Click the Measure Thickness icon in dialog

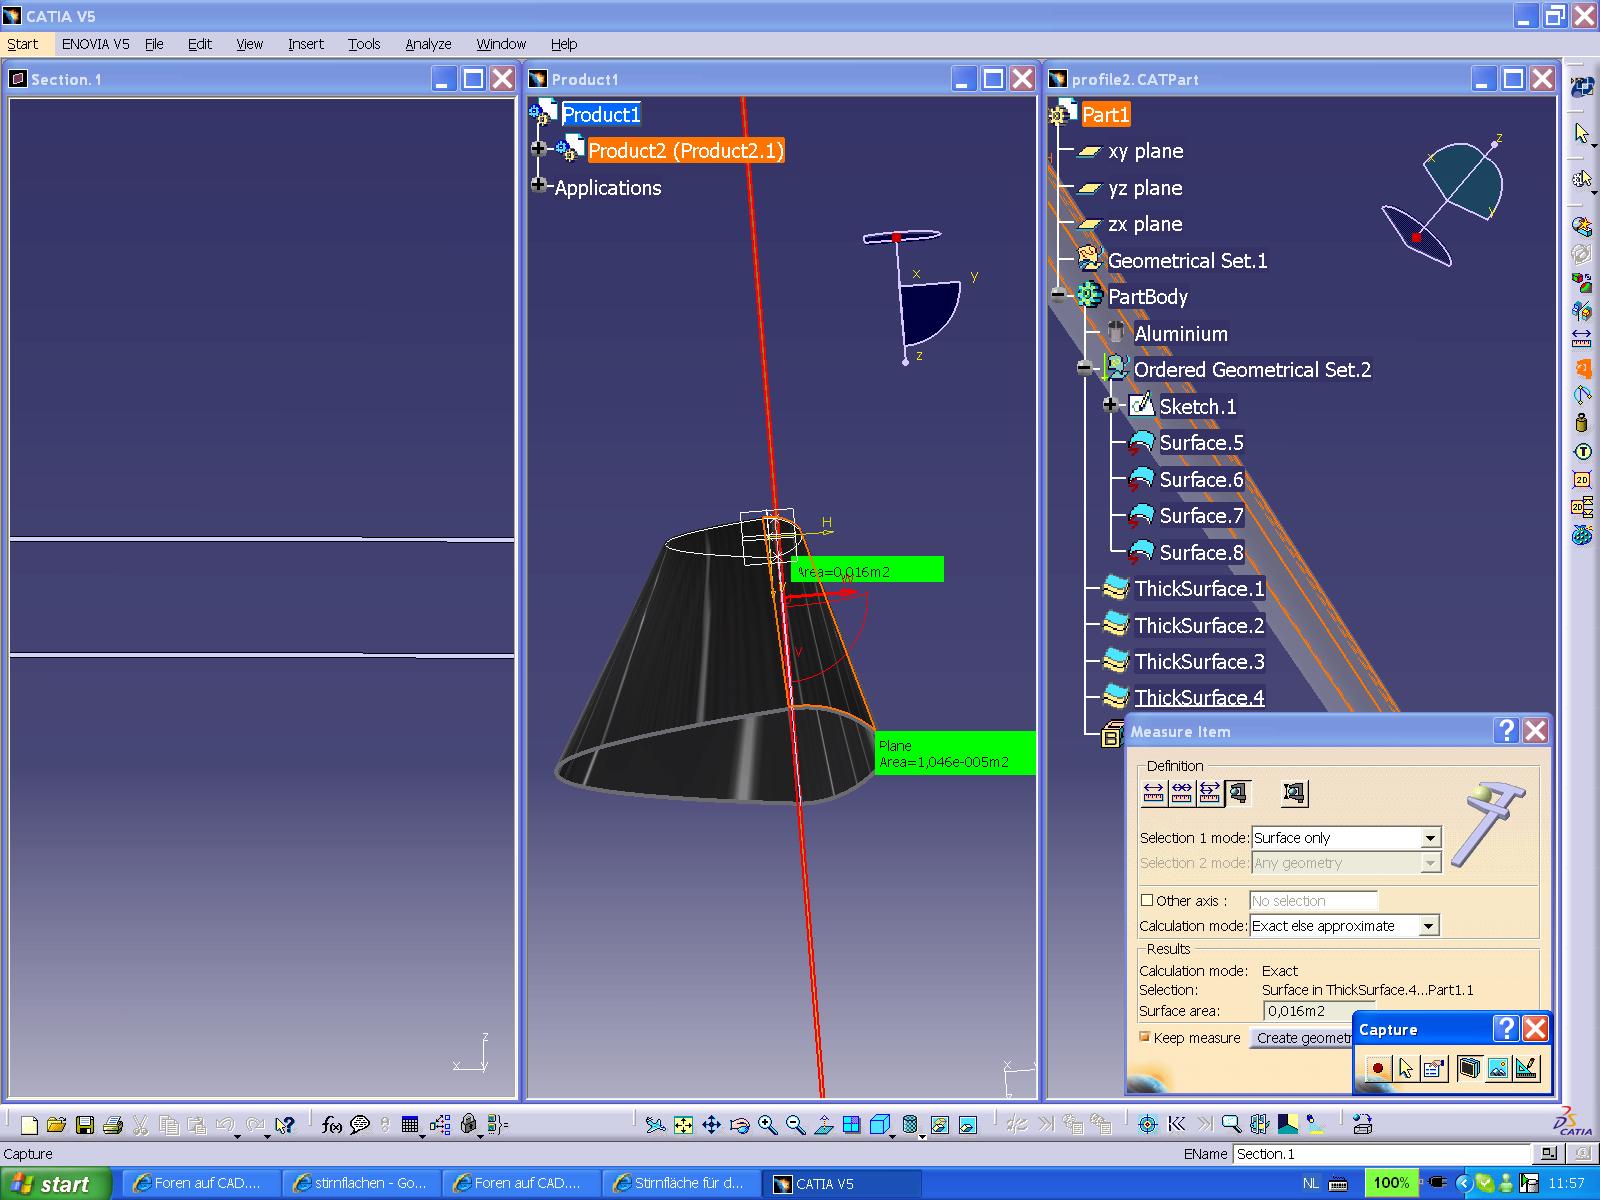[1294, 793]
